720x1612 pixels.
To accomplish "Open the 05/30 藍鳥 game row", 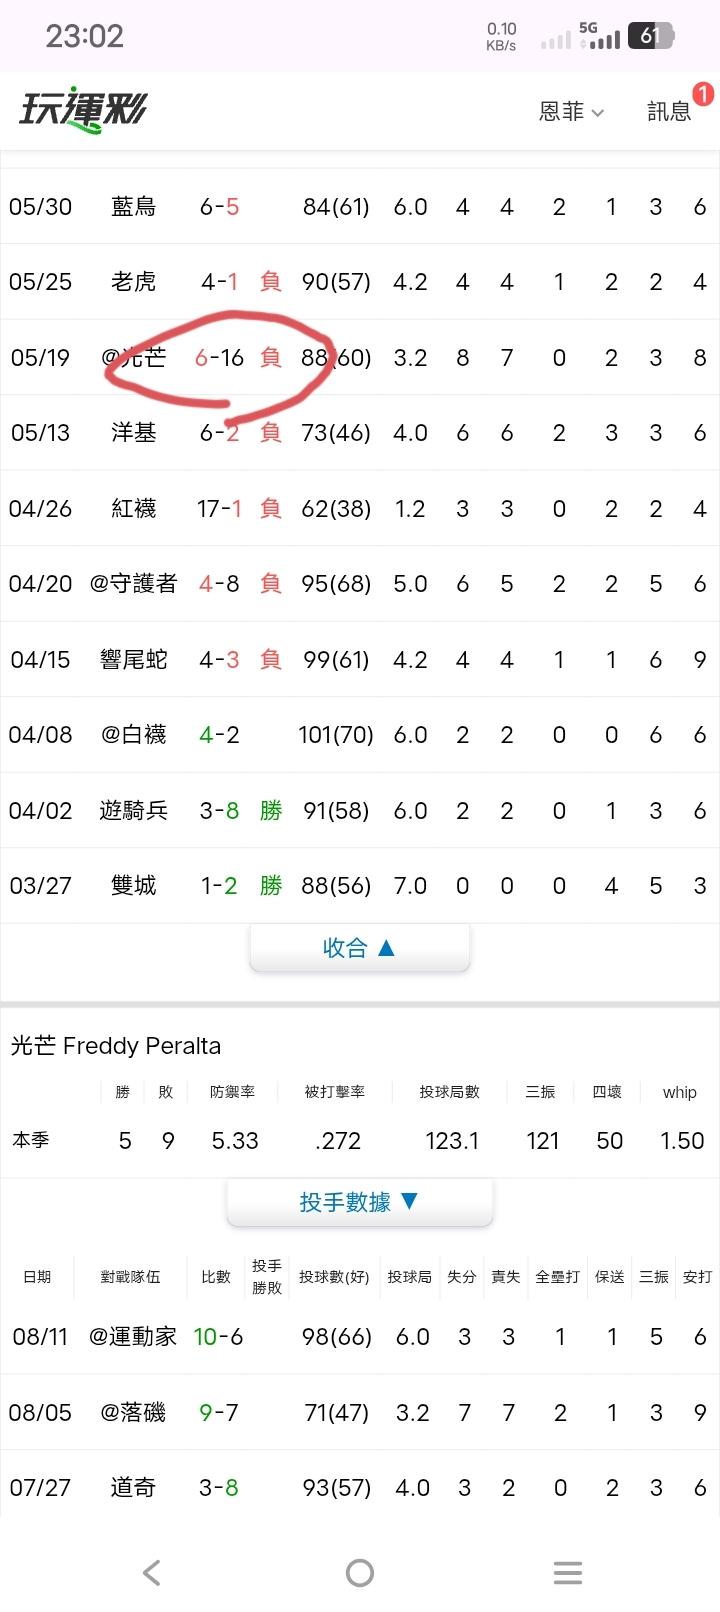I will (360, 206).
